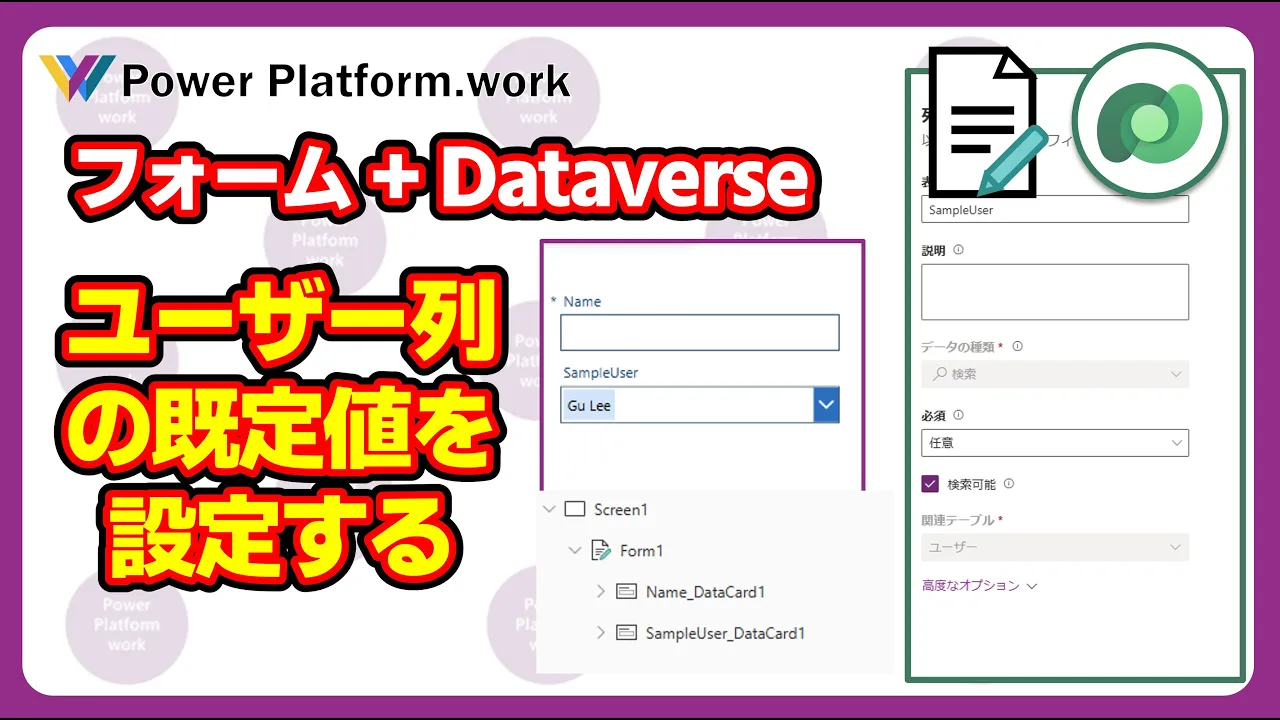1280x720 pixels.
Task: Click the Power Platform.work title text
Action: coord(346,80)
